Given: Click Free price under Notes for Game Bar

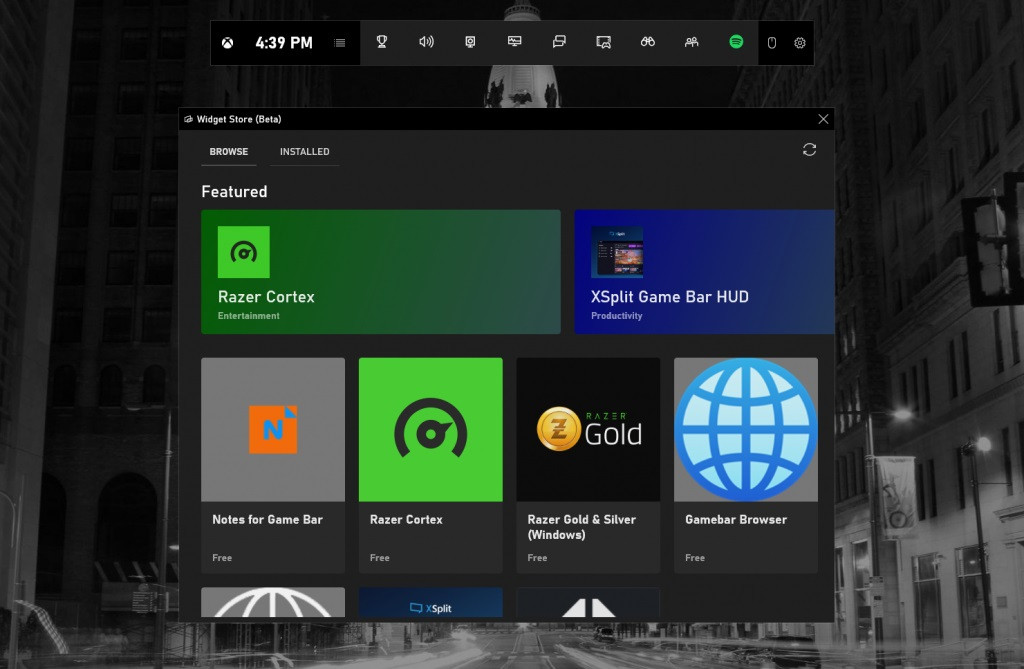Looking at the screenshot, I should point(222,557).
